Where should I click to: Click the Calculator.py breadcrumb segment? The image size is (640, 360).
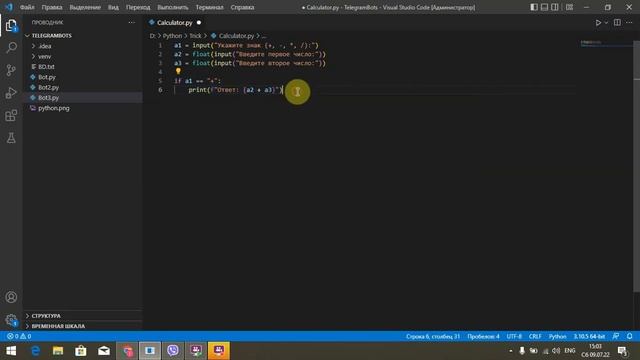(x=236, y=36)
